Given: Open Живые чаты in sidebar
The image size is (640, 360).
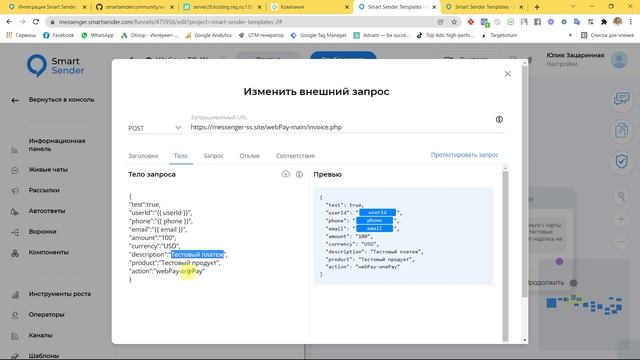Looking at the screenshot, I should 48,169.
